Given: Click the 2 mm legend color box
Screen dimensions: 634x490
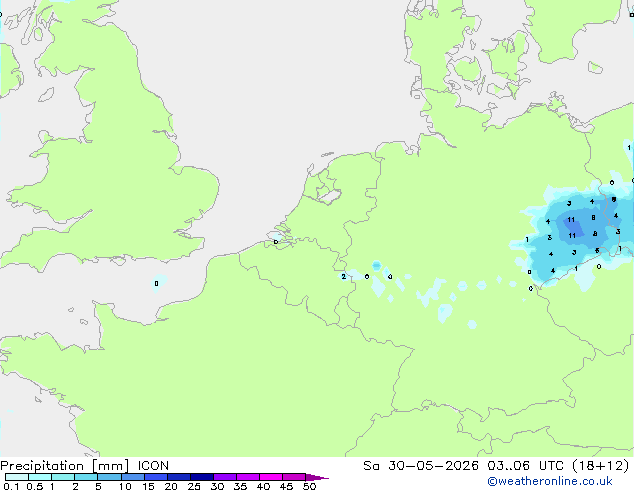Looking at the screenshot, I should [x=86, y=477].
